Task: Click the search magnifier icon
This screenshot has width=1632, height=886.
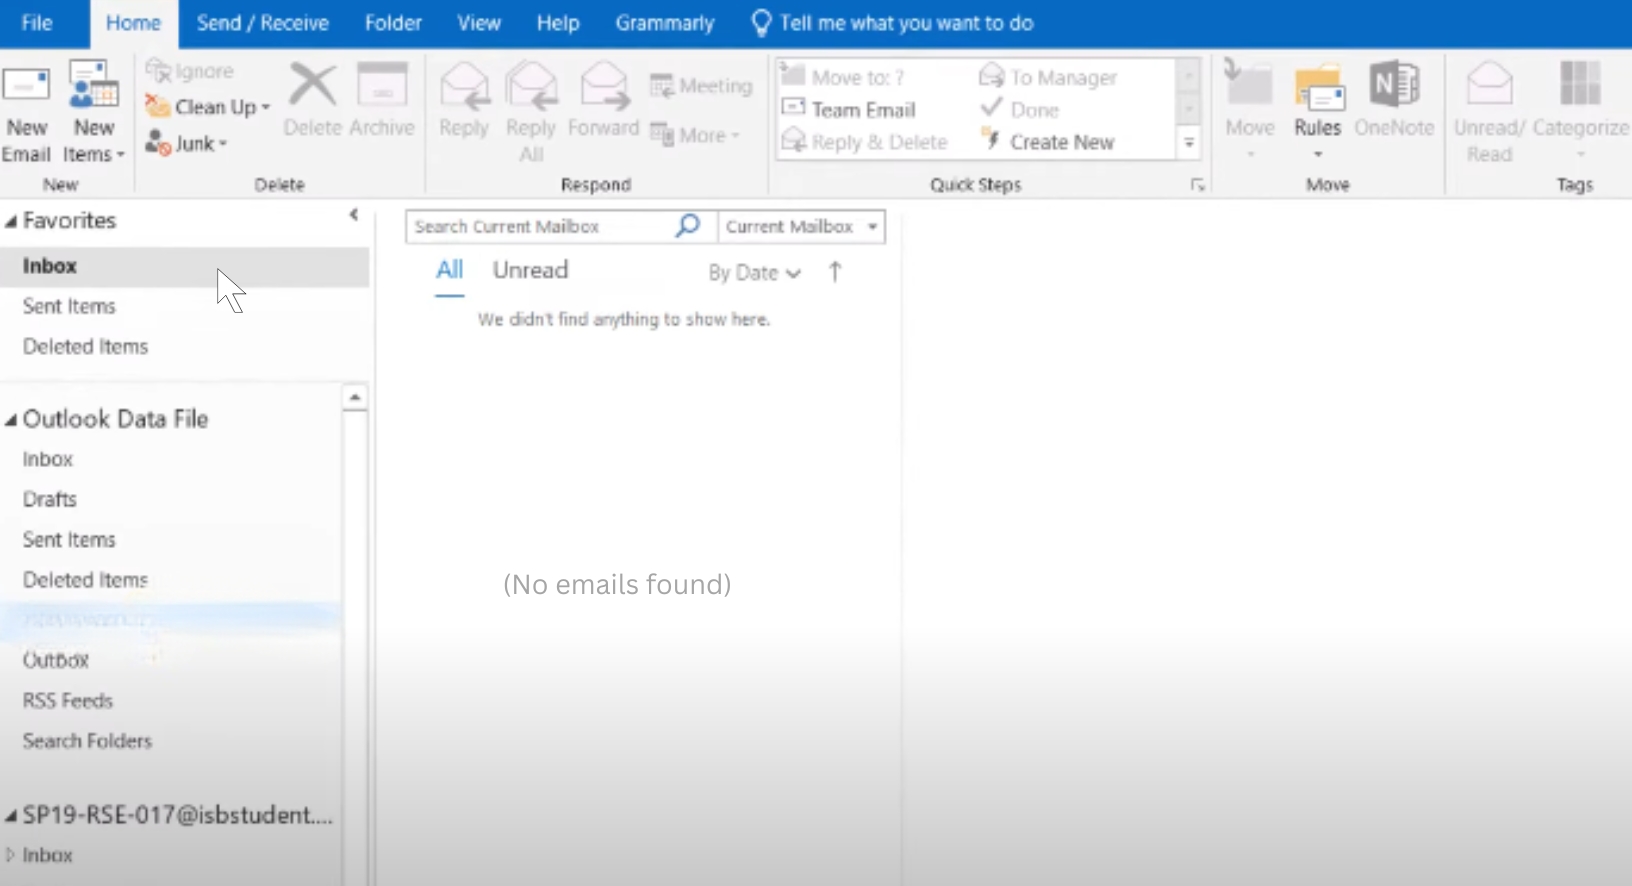Action: click(688, 226)
